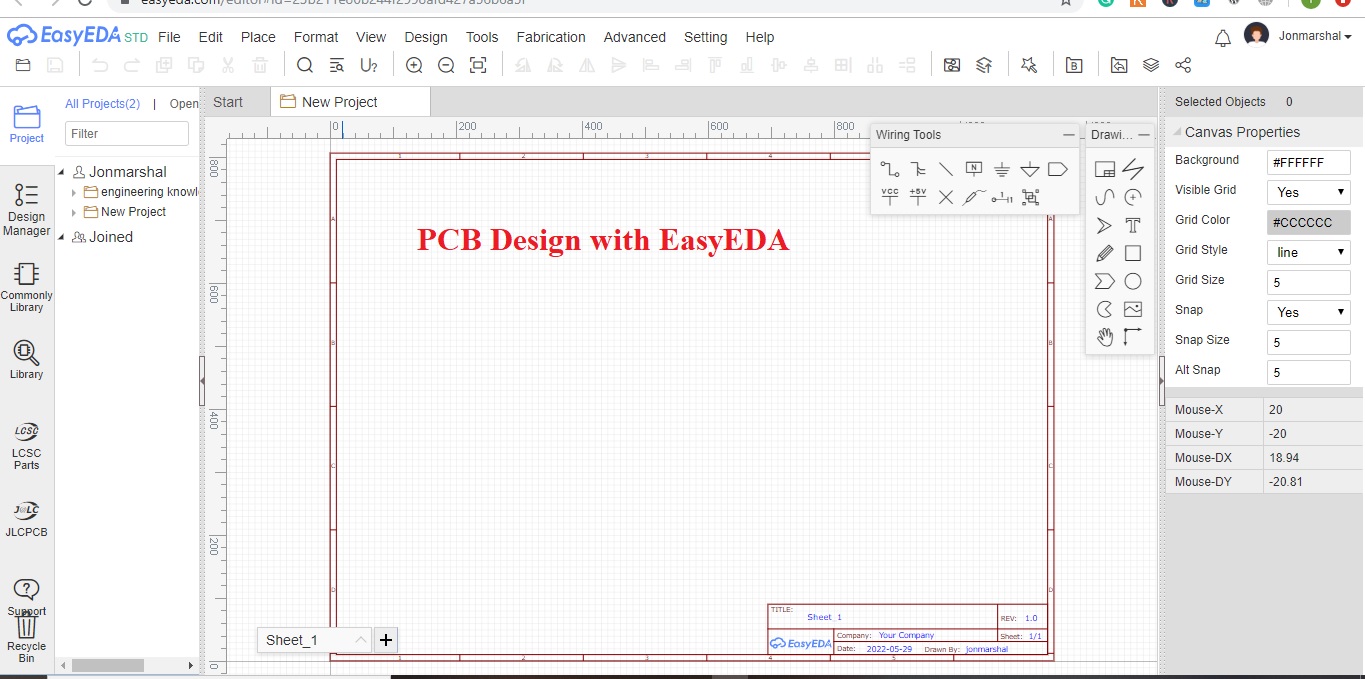1365x679 pixels.
Task: Change the Snap setting dropdown
Action: (x=1308, y=311)
